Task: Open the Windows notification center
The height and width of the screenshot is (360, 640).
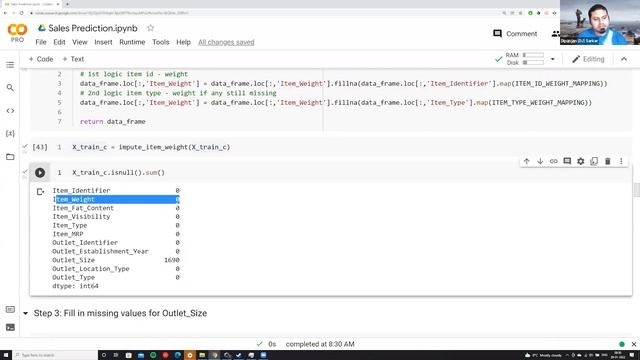Action: coord(632,355)
